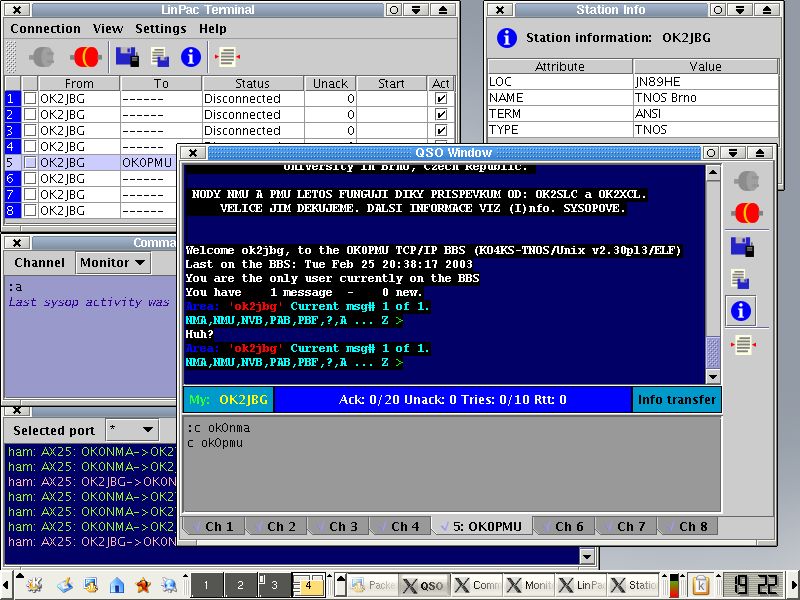
Task: Click the Station taskbar button
Action: point(634,585)
